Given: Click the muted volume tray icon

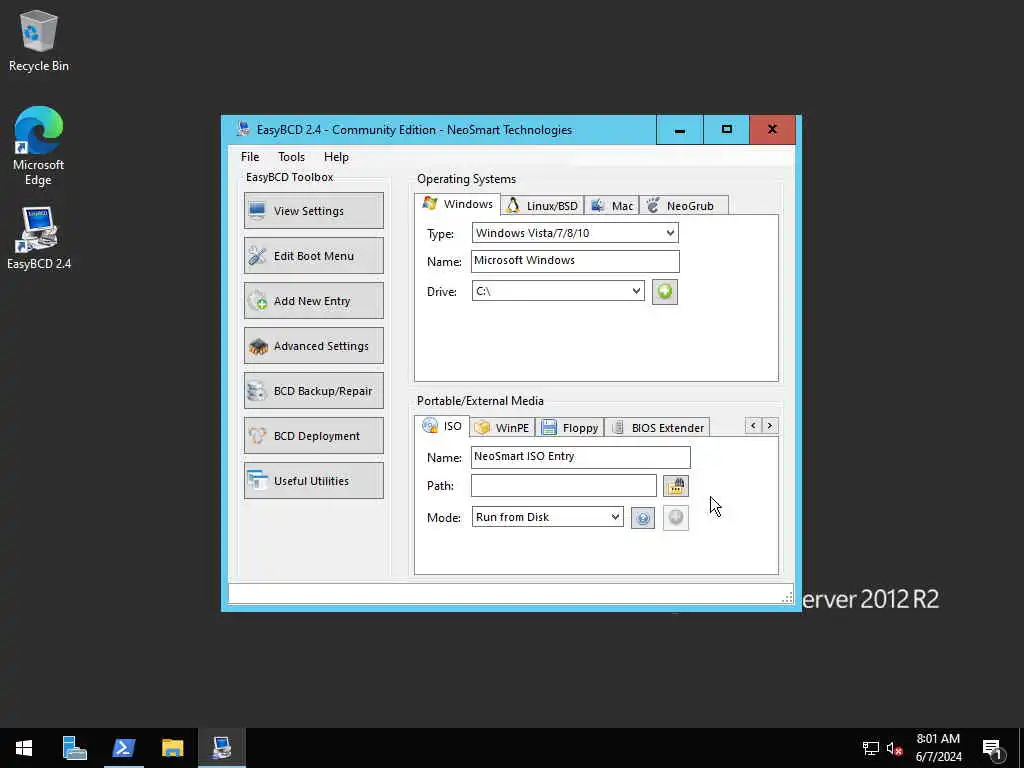Looking at the screenshot, I should 894,748.
